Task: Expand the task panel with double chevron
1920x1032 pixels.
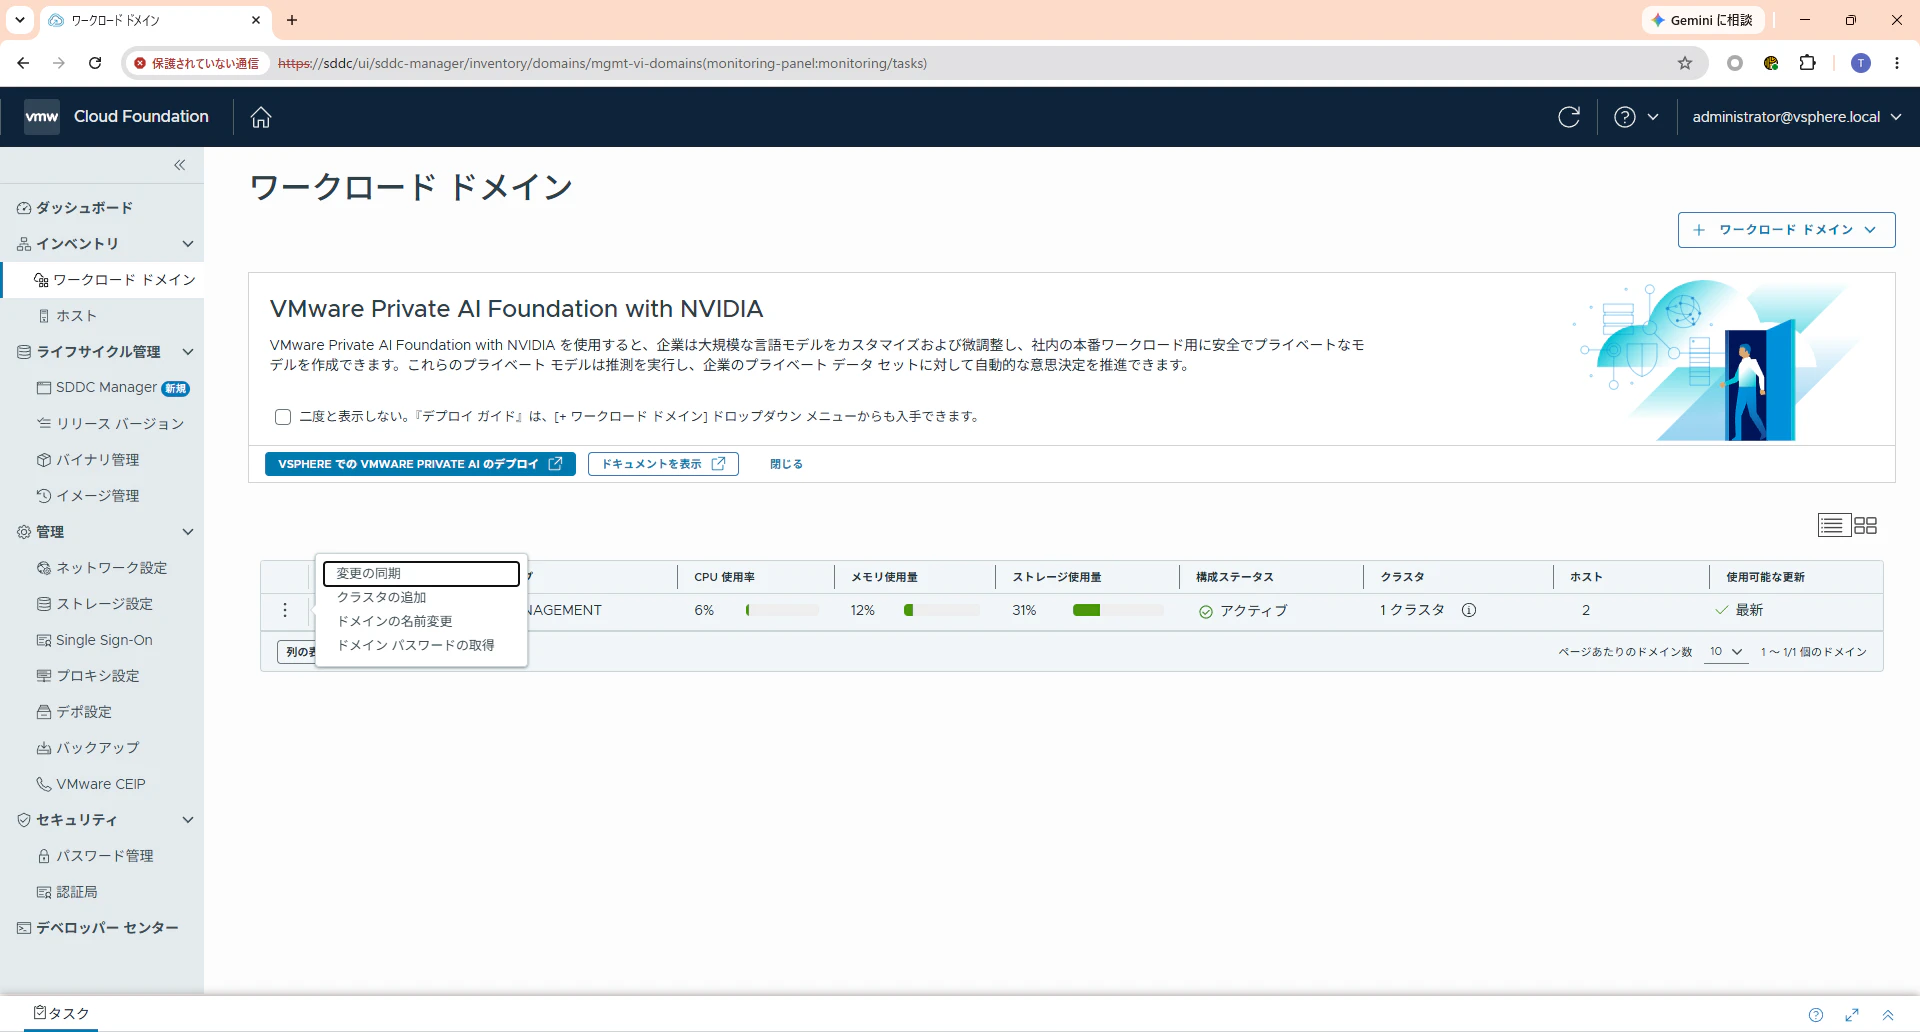Action: (x=1888, y=1015)
